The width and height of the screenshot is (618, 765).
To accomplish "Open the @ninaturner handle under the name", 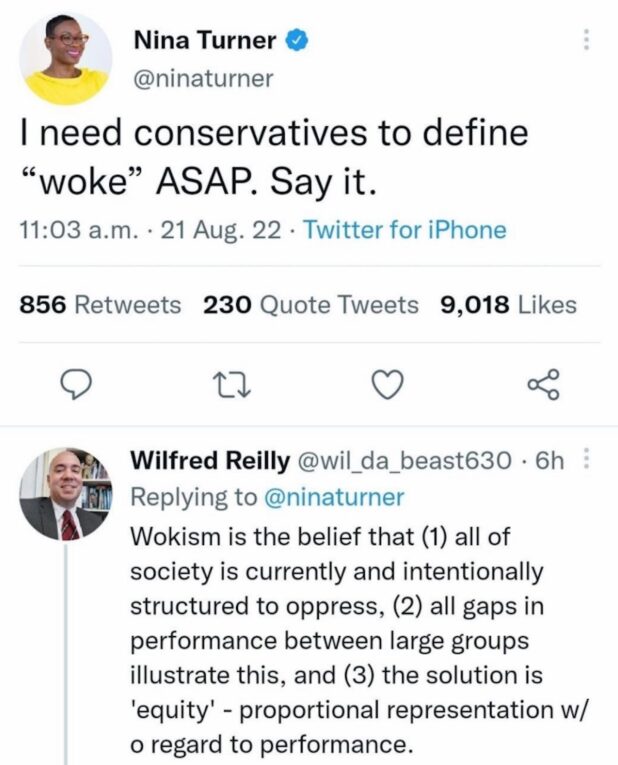I will 202,78.
